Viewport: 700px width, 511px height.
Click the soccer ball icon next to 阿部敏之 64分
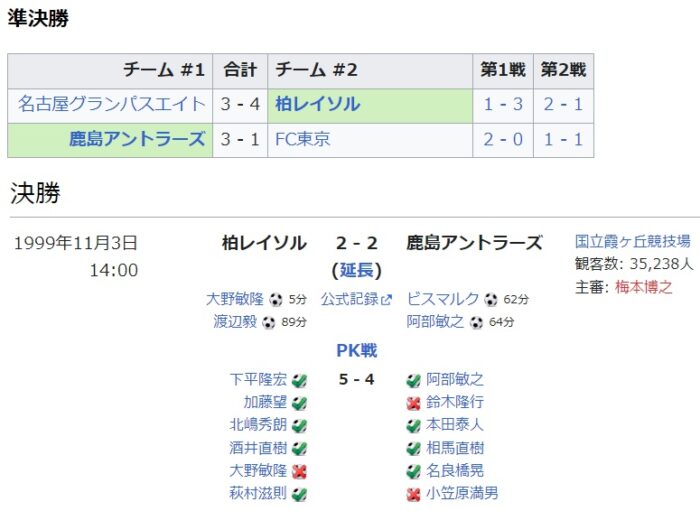click(x=476, y=322)
